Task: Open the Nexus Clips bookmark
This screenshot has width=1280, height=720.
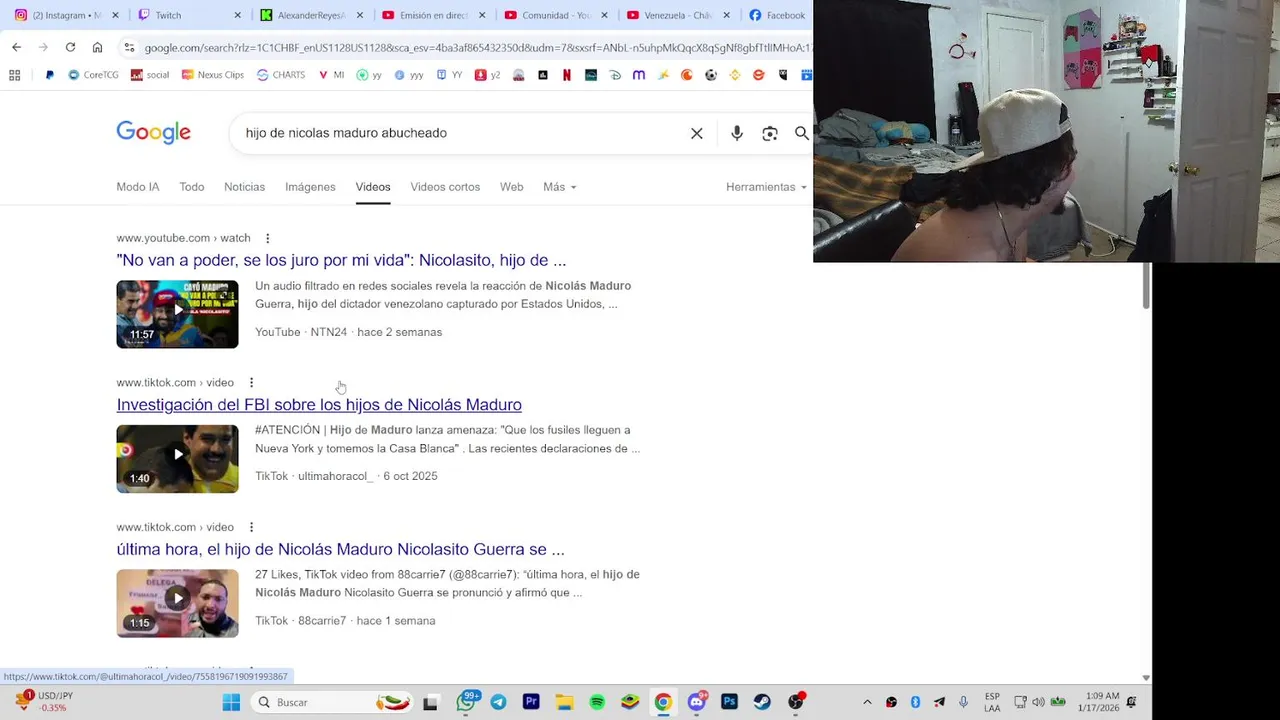Action: pyautogui.click(x=212, y=75)
